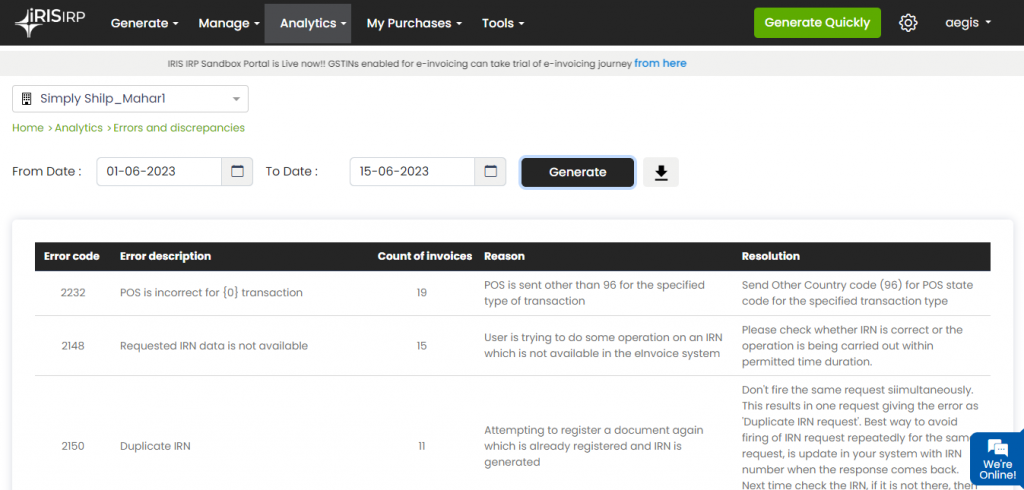The height and width of the screenshot is (490, 1024).
Task: Click the download report icon
Action: [x=660, y=172]
